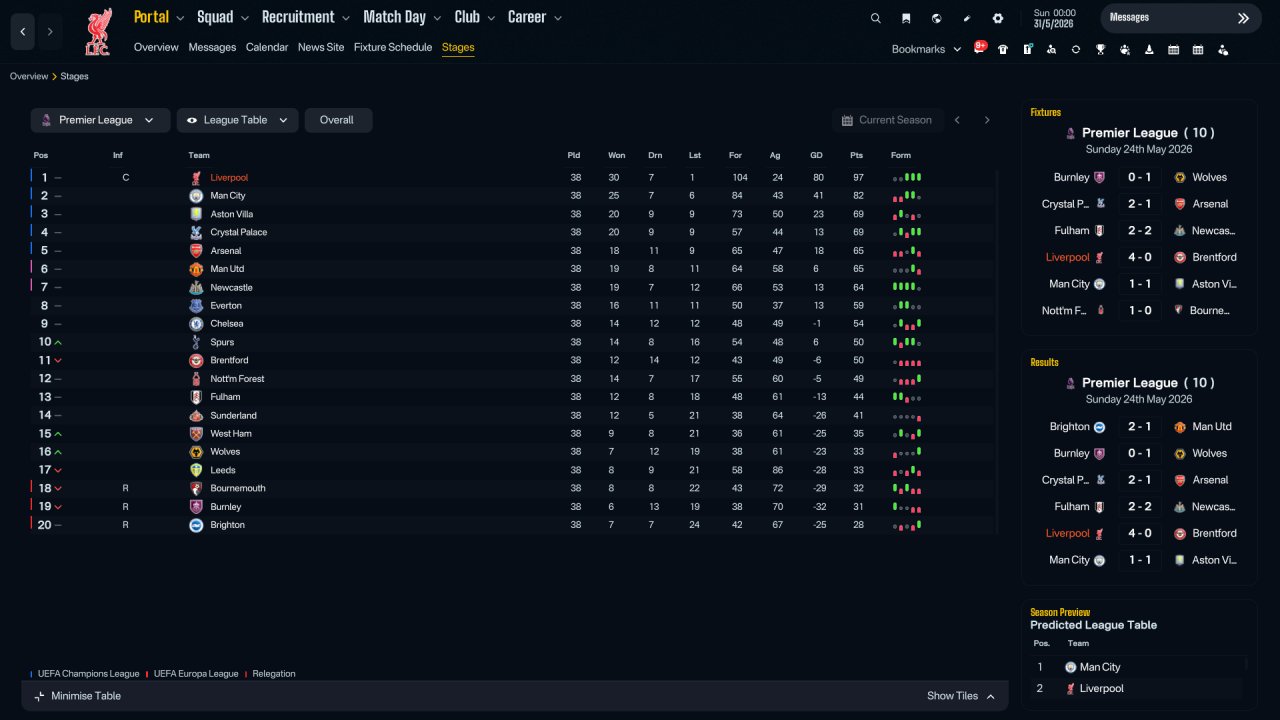The width and height of the screenshot is (1280, 720).
Task: Switch to the Overview tab
Action: click(x=156, y=47)
